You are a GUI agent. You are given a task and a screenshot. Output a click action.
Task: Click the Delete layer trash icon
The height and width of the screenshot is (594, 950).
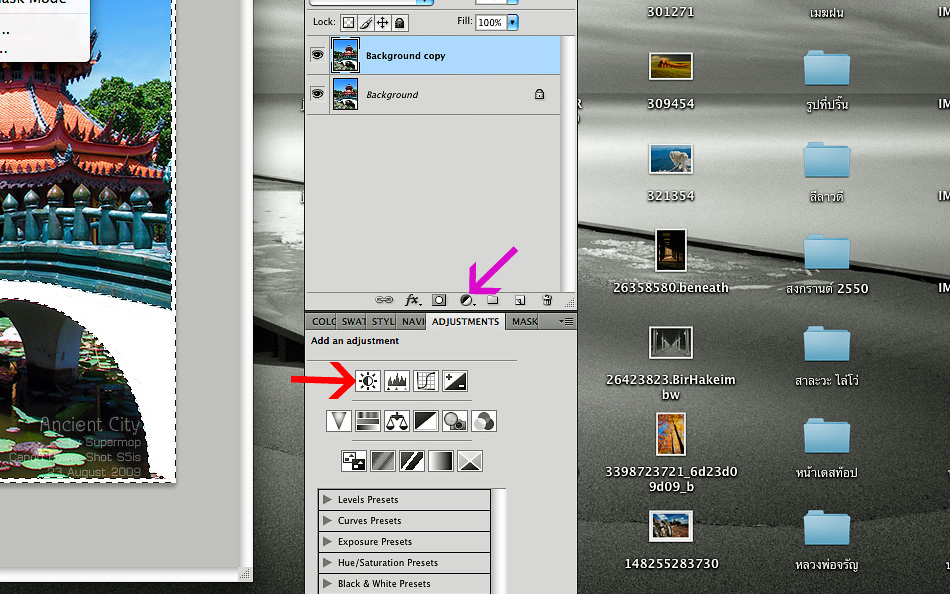coord(547,300)
